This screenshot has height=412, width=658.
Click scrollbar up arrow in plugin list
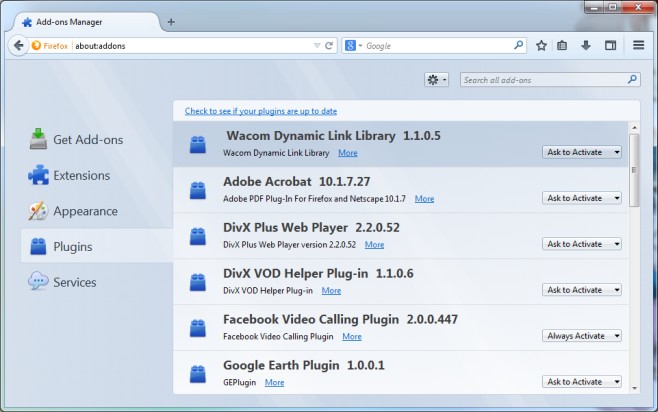coord(634,128)
